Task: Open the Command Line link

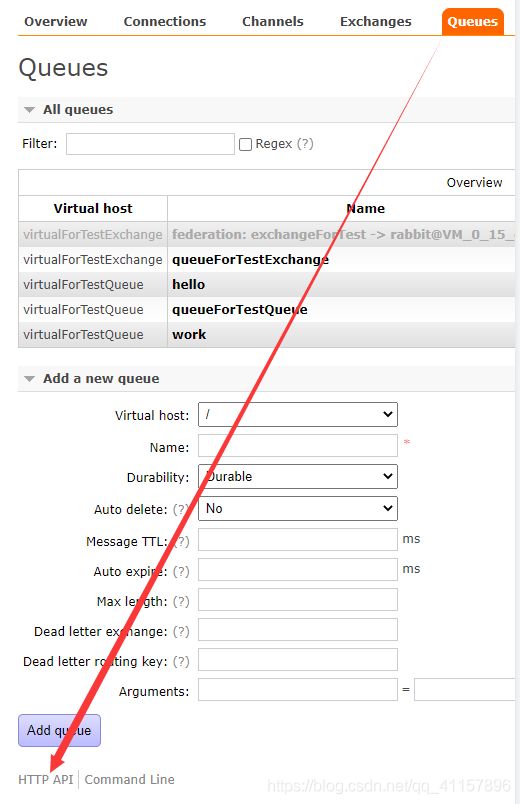Action: point(129,779)
